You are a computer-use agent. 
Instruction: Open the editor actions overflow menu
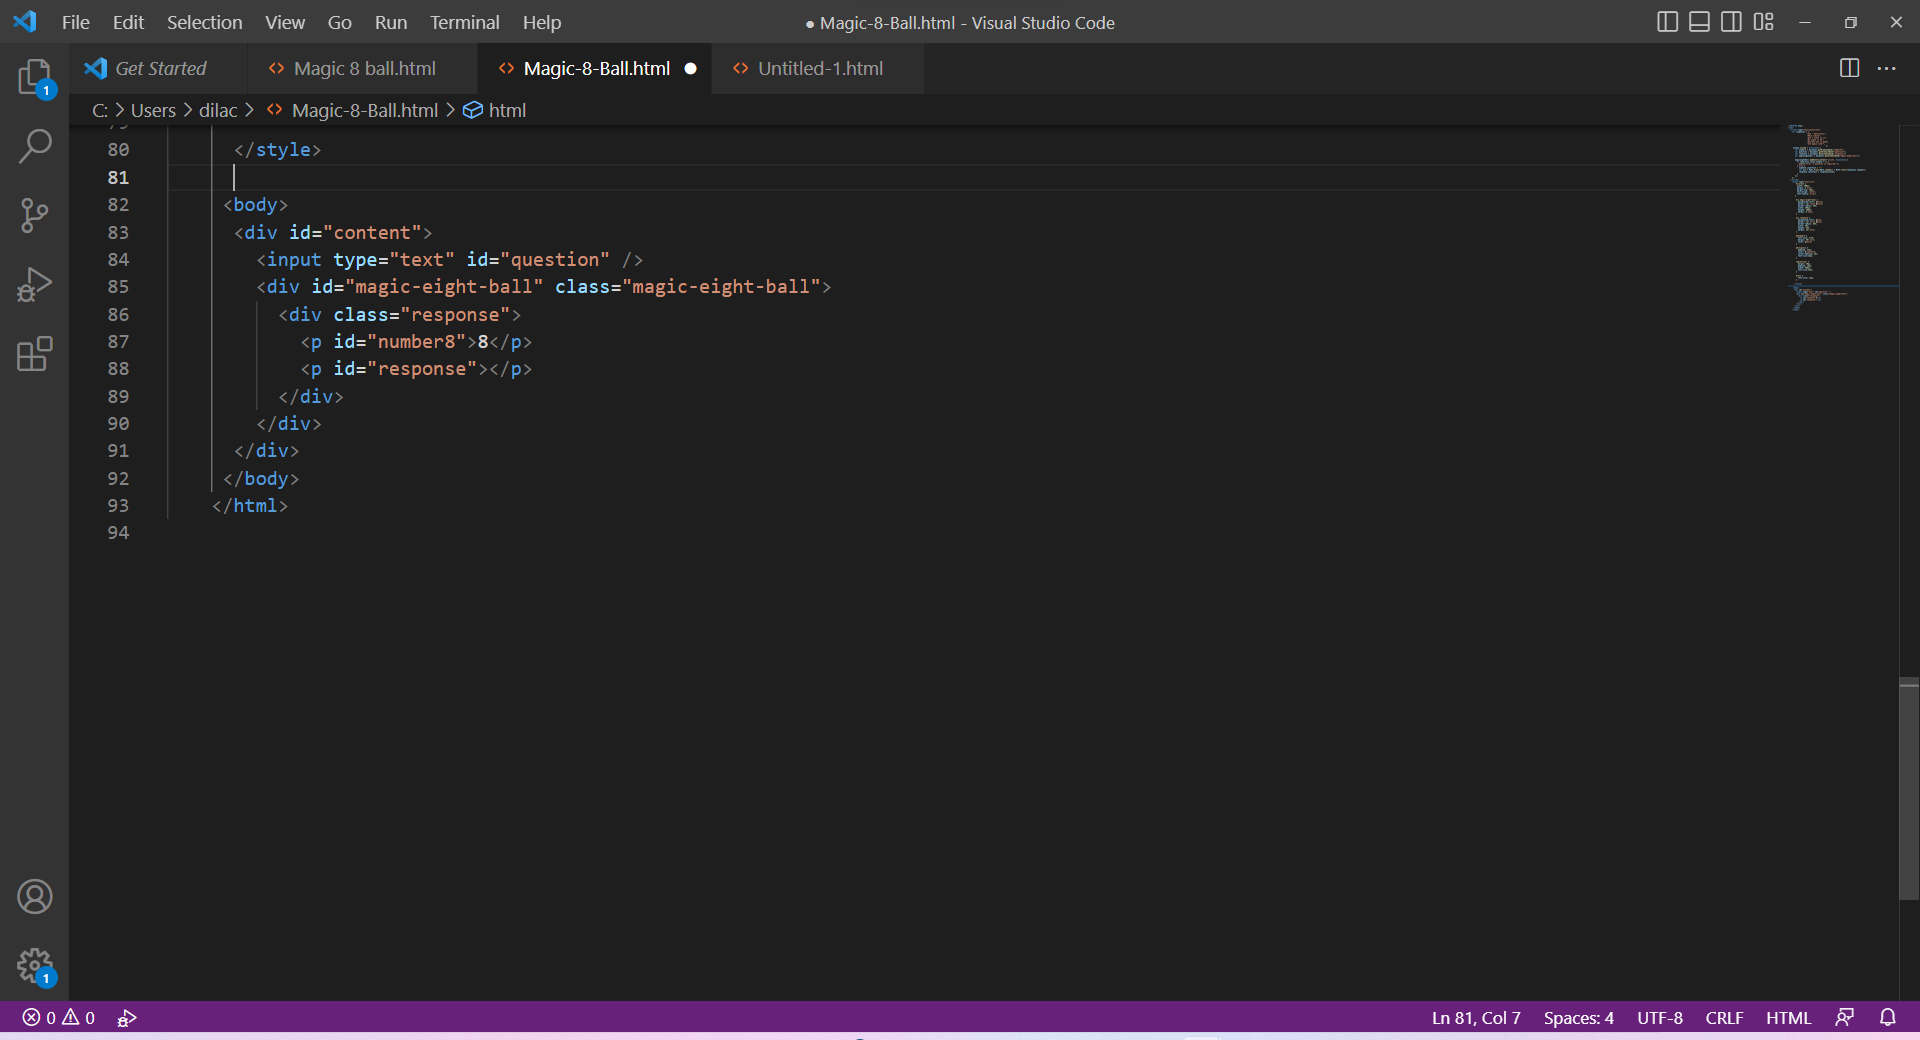coord(1888,68)
